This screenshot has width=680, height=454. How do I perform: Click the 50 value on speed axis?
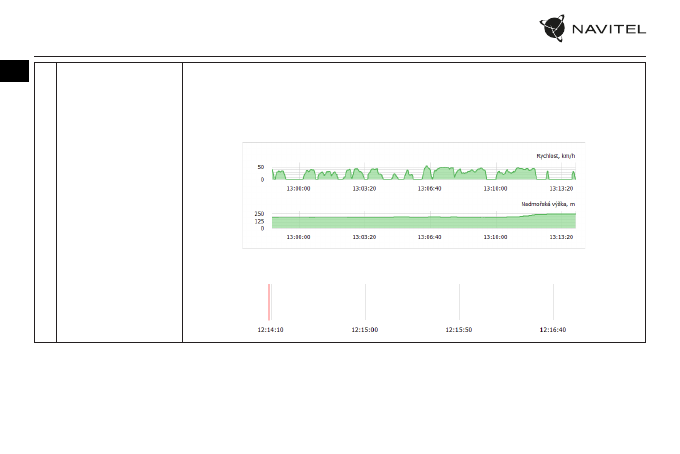tap(261, 168)
